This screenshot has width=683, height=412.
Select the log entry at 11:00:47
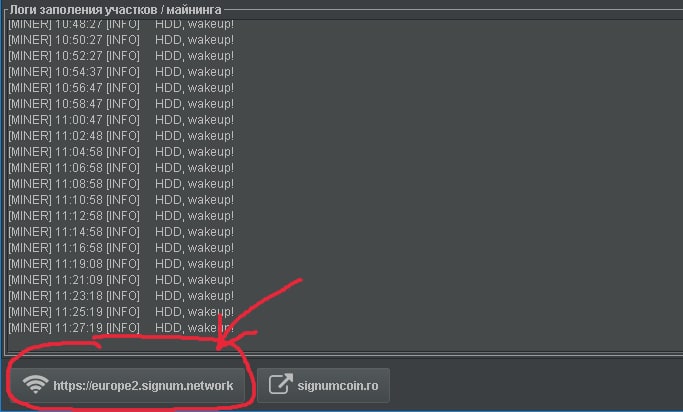tap(121, 120)
